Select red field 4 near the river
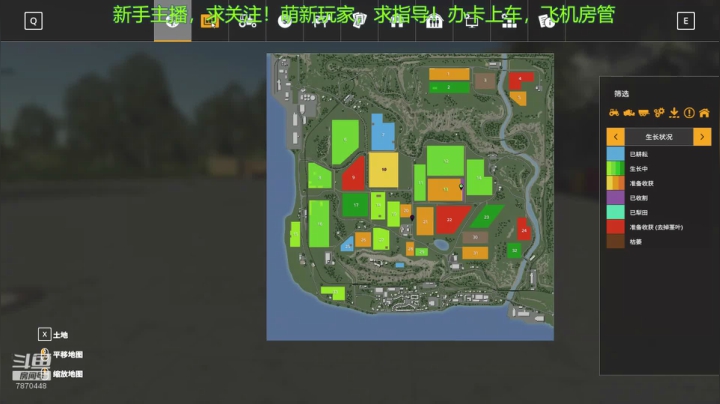 point(519,79)
